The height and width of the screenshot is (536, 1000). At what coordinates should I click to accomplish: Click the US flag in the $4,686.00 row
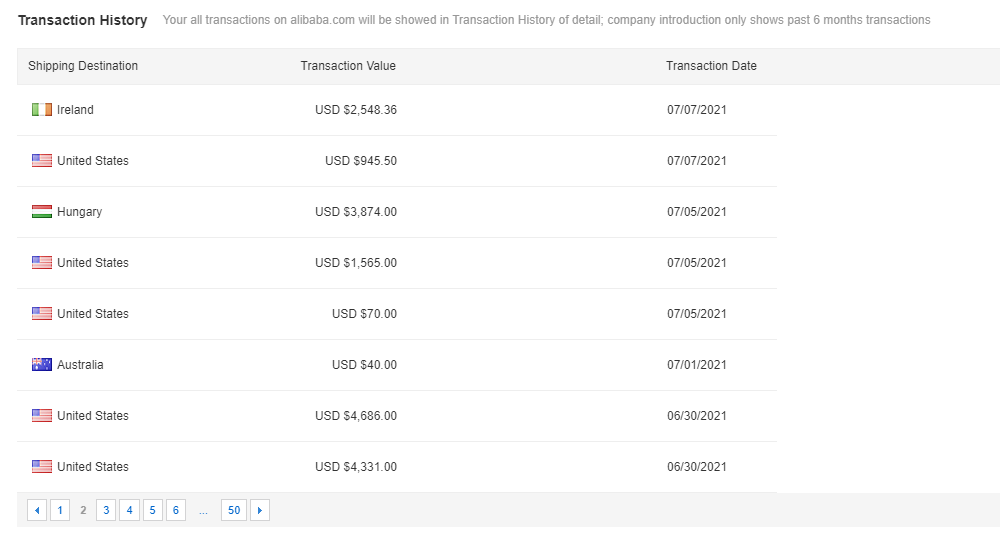point(41,416)
